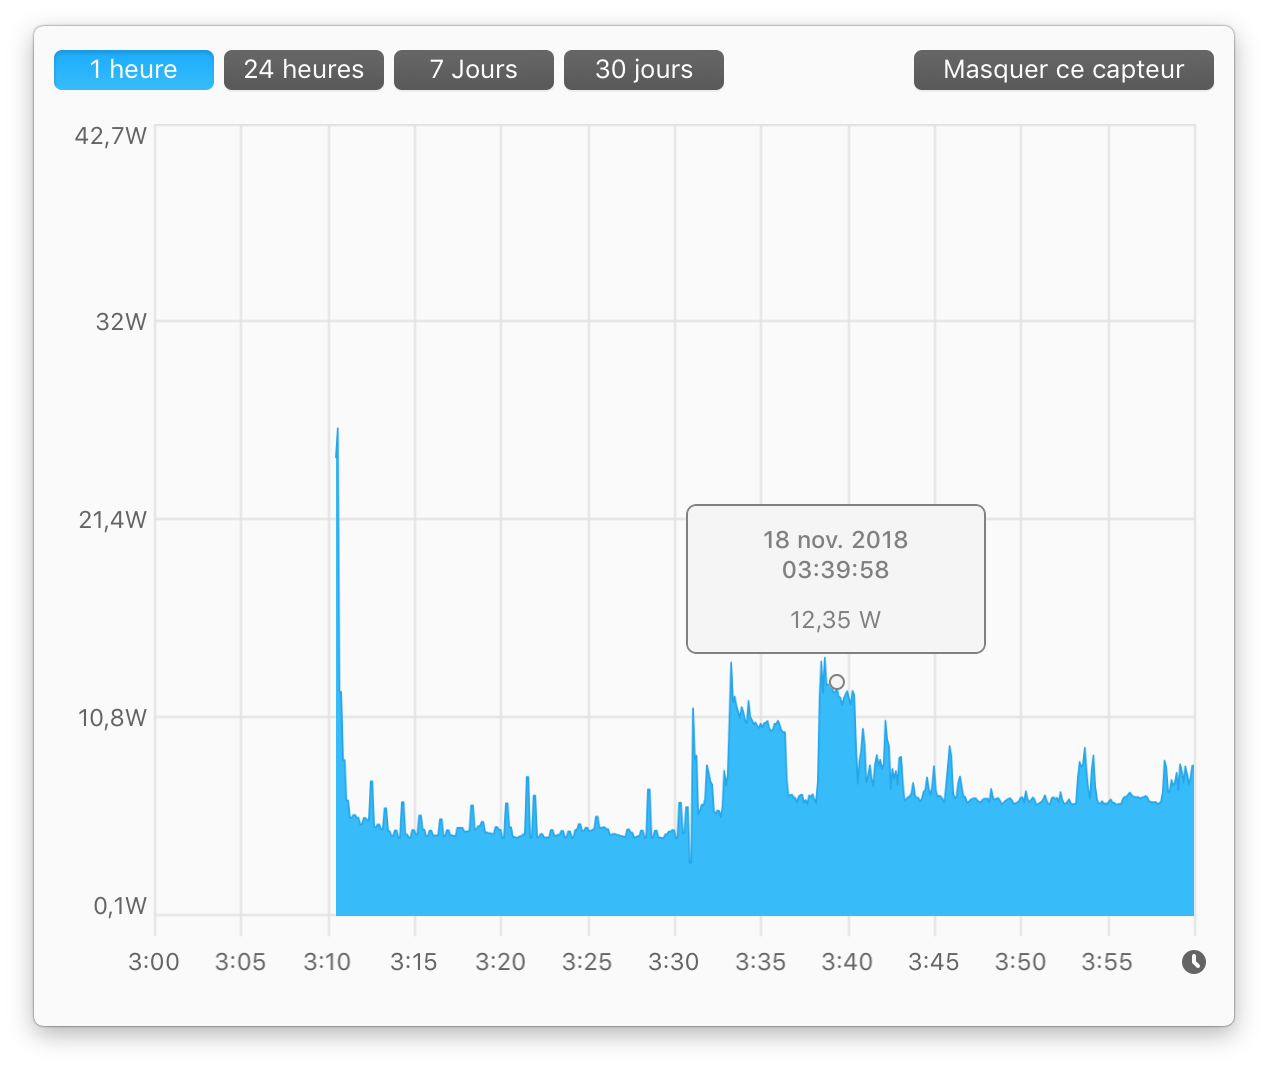The image size is (1268, 1068).
Task: Click the "3:40" time label on x-axis
Action: 846,961
